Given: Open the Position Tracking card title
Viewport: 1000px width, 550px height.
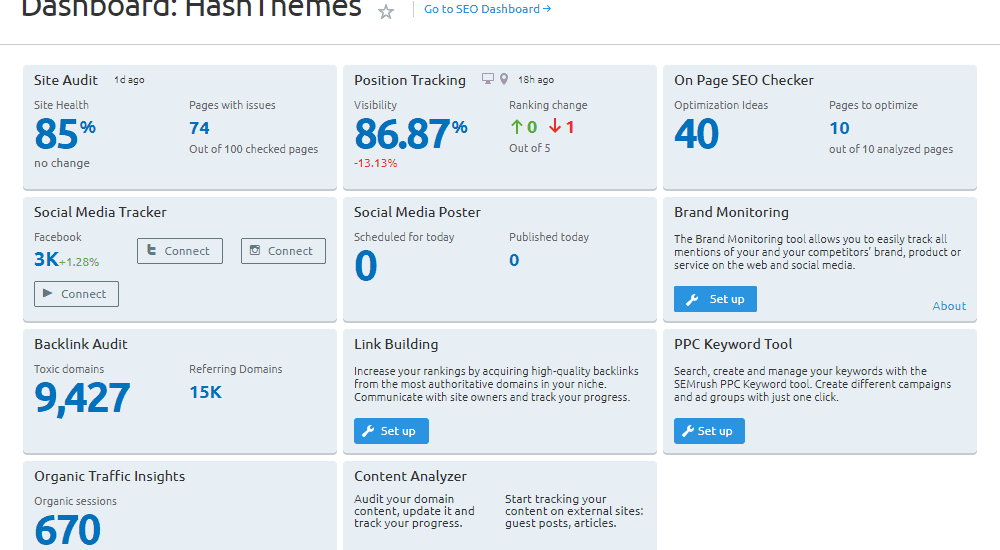Looking at the screenshot, I should [409, 80].
